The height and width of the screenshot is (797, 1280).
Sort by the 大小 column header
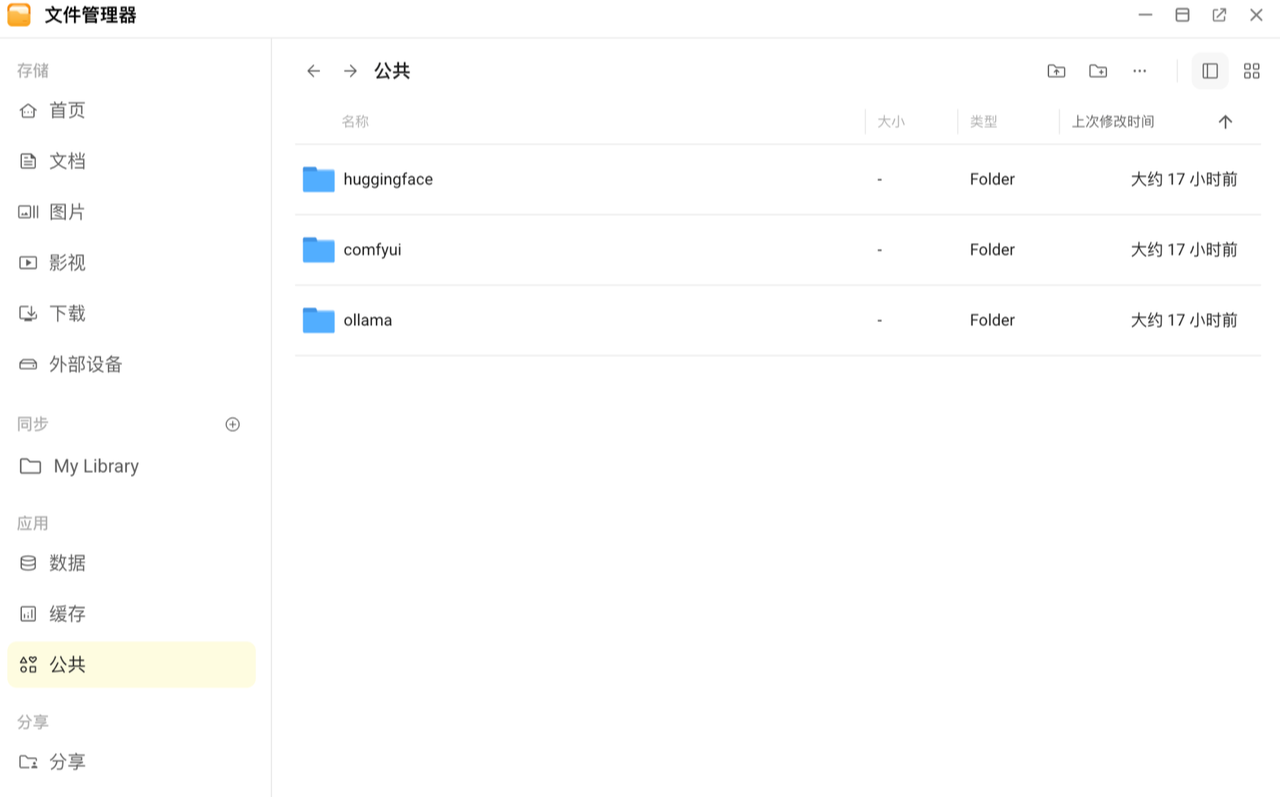point(891,122)
